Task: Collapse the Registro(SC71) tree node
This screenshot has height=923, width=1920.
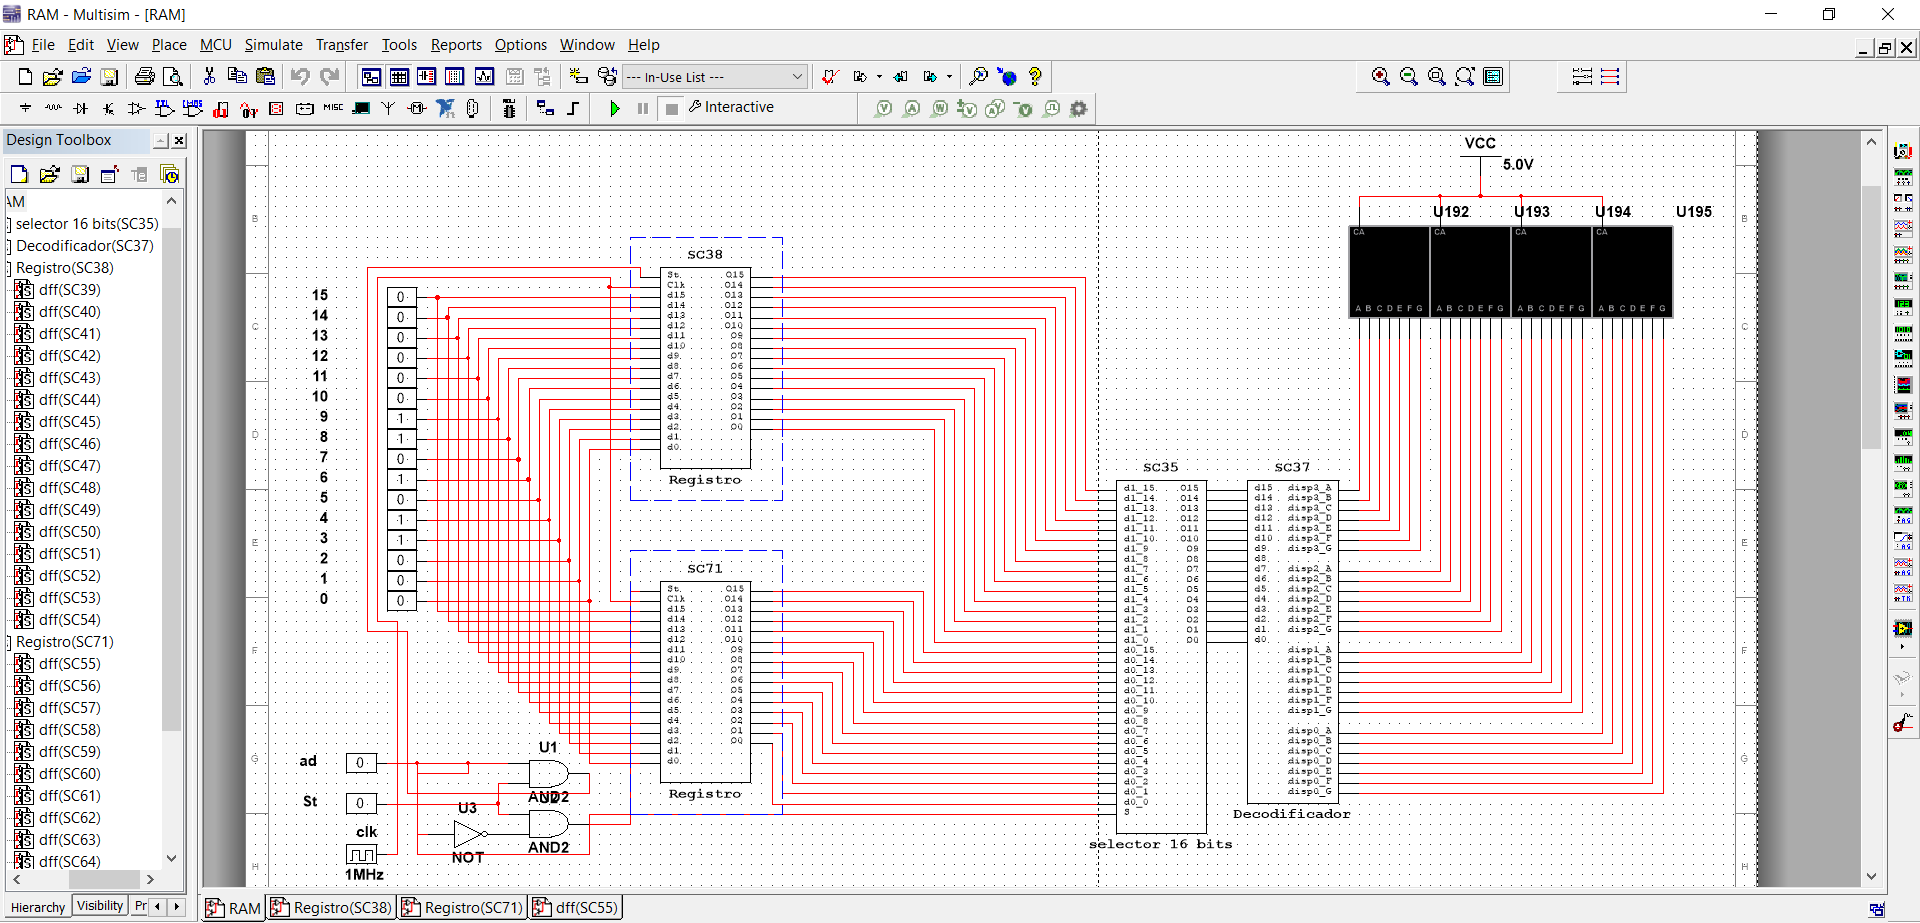Action: coord(9,642)
